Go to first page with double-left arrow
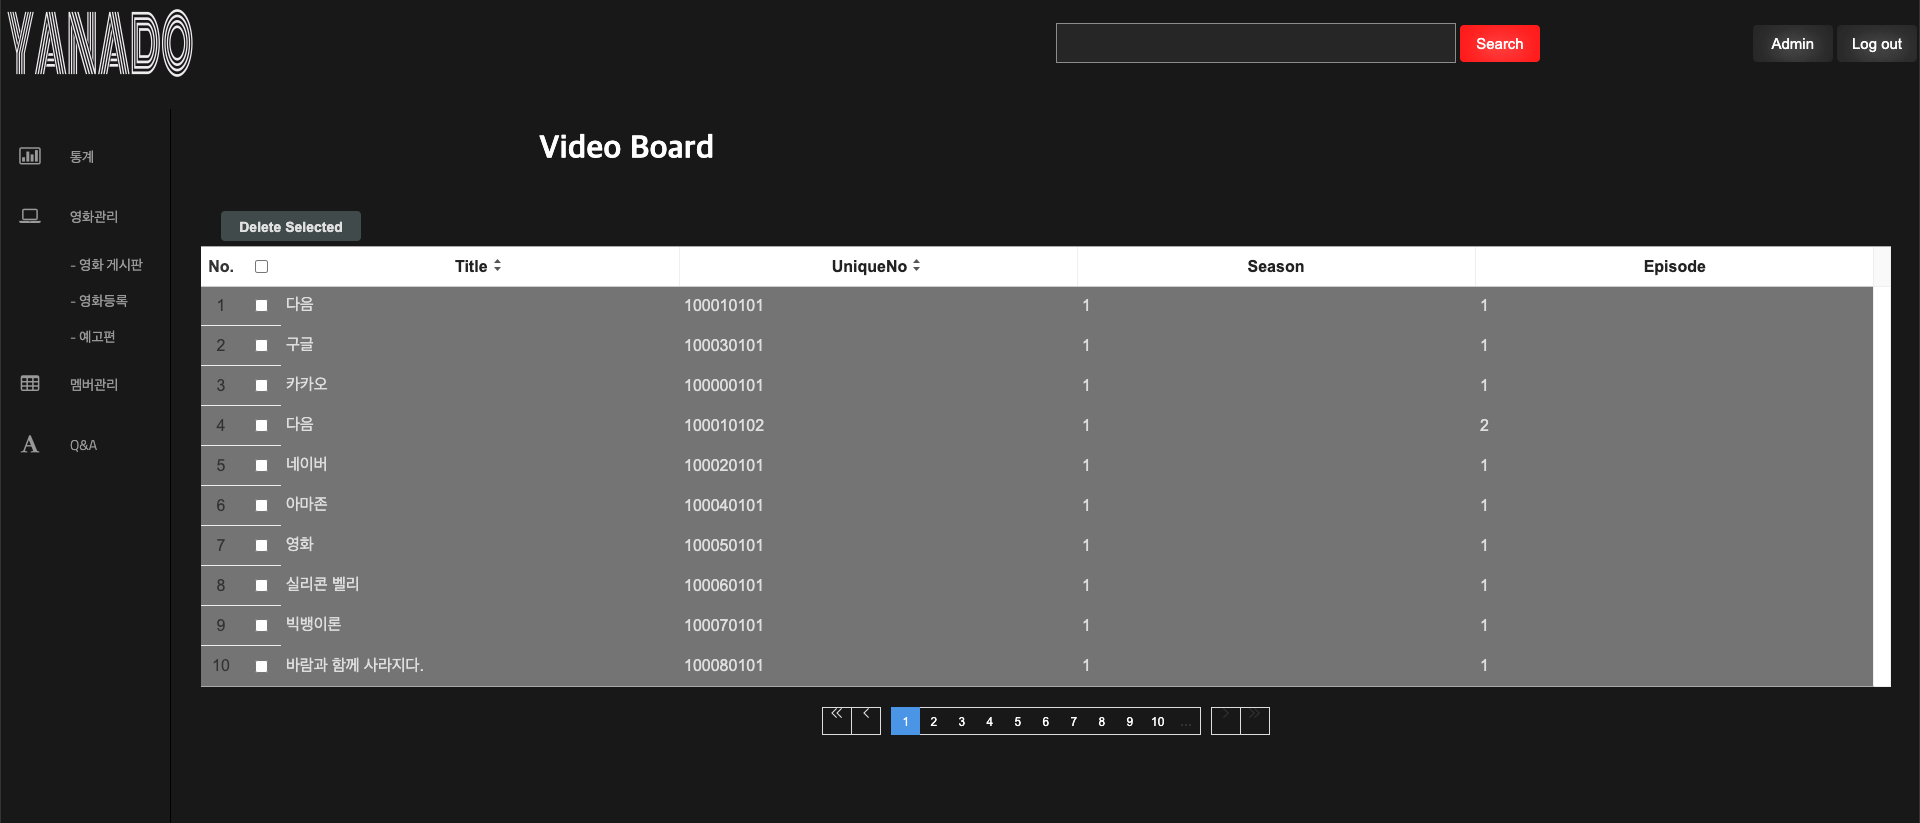The width and height of the screenshot is (1920, 823). point(837,721)
